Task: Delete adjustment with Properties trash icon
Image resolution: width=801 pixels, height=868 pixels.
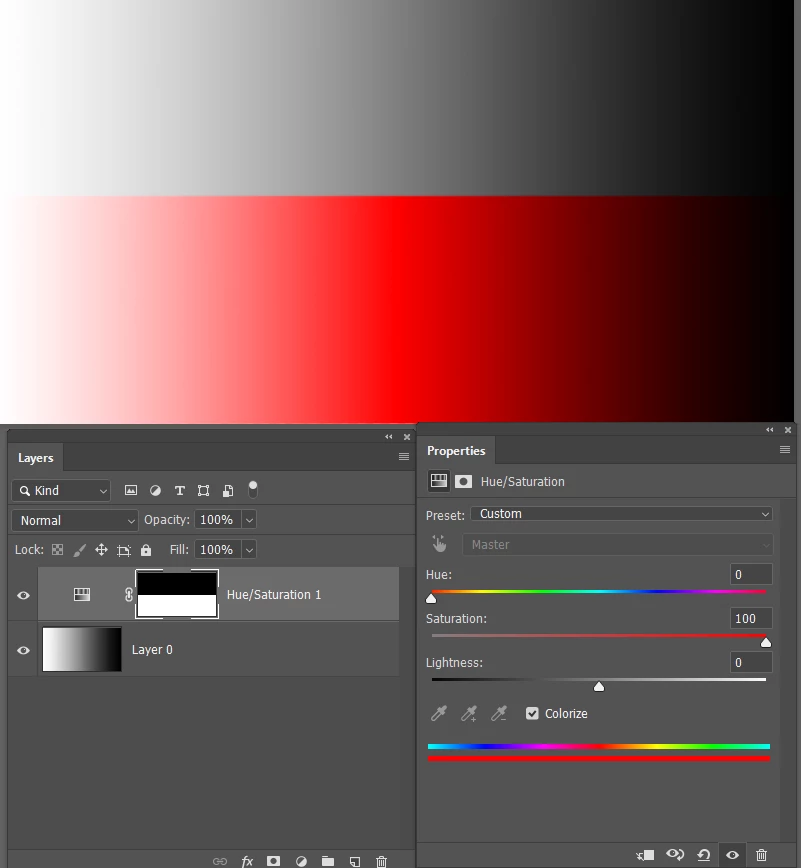Action: coord(762,855)
